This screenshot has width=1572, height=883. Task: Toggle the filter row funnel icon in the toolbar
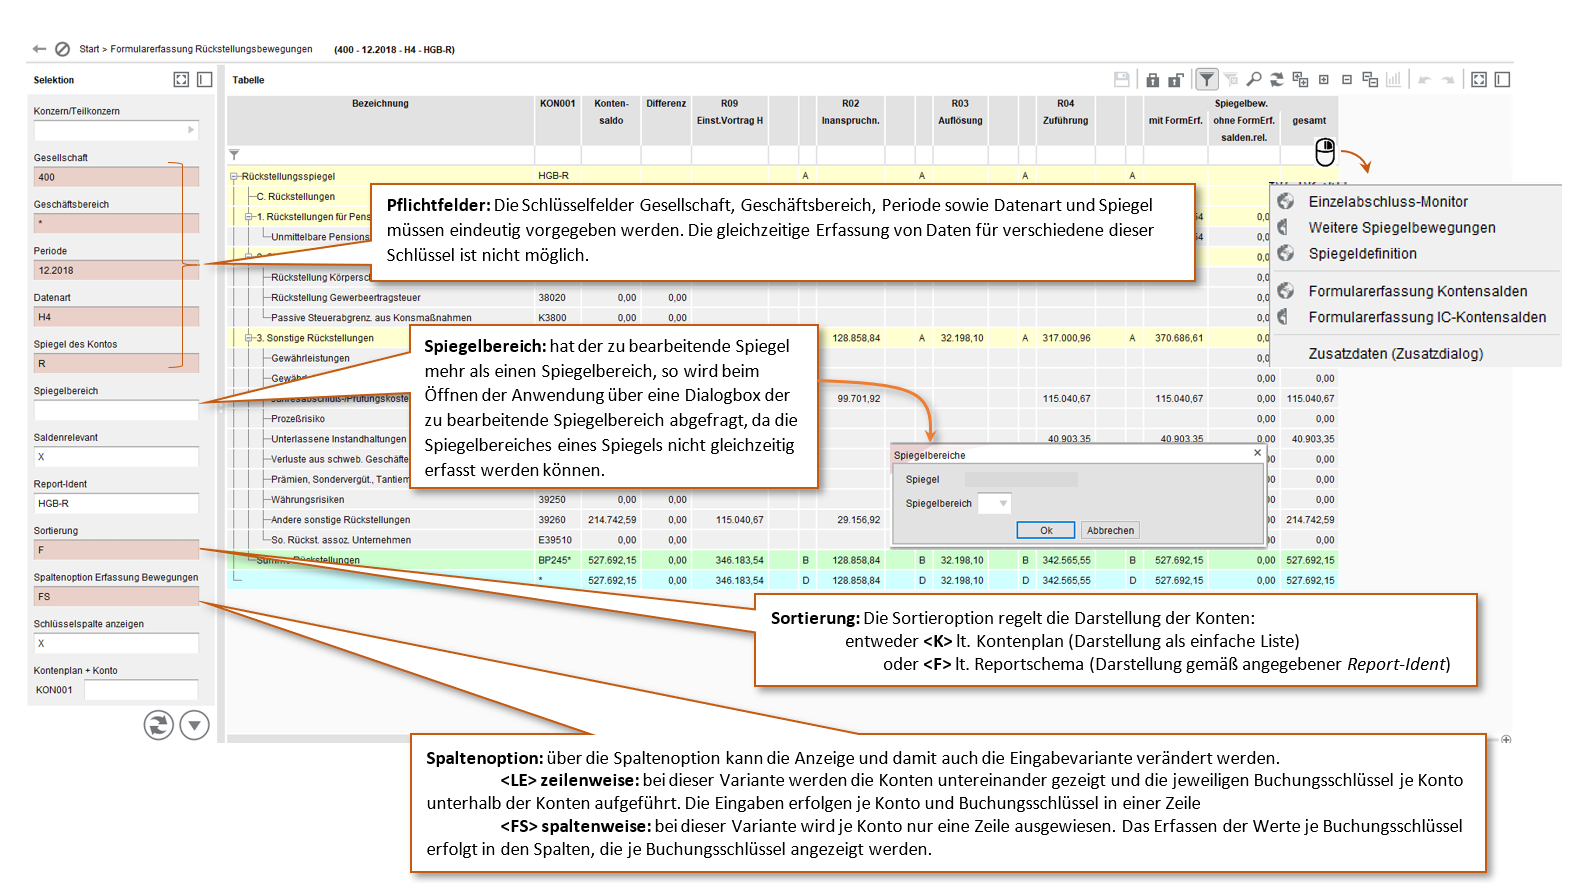tap(1207, 79)
